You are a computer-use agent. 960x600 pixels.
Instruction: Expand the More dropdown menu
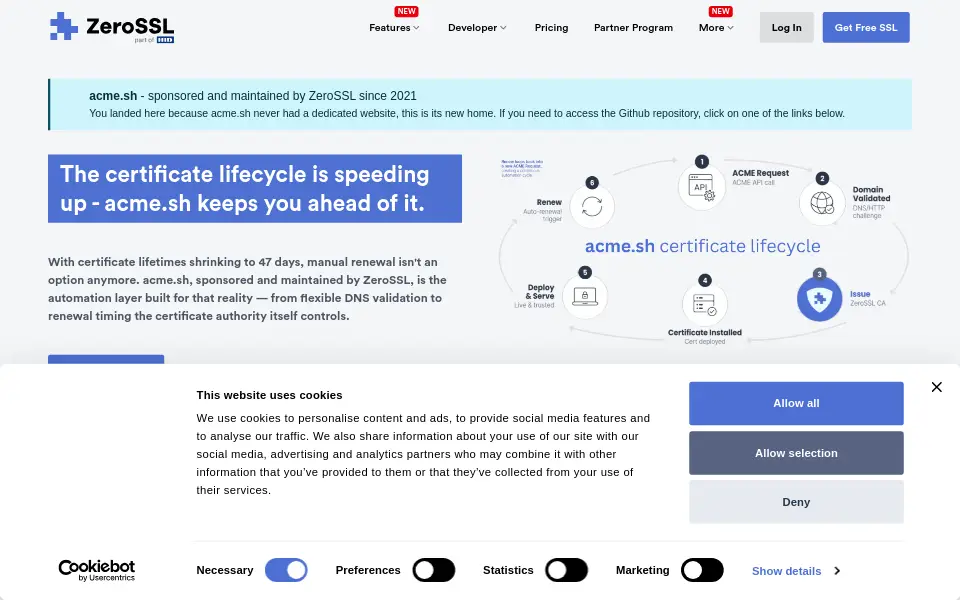(x=716, y=28)
